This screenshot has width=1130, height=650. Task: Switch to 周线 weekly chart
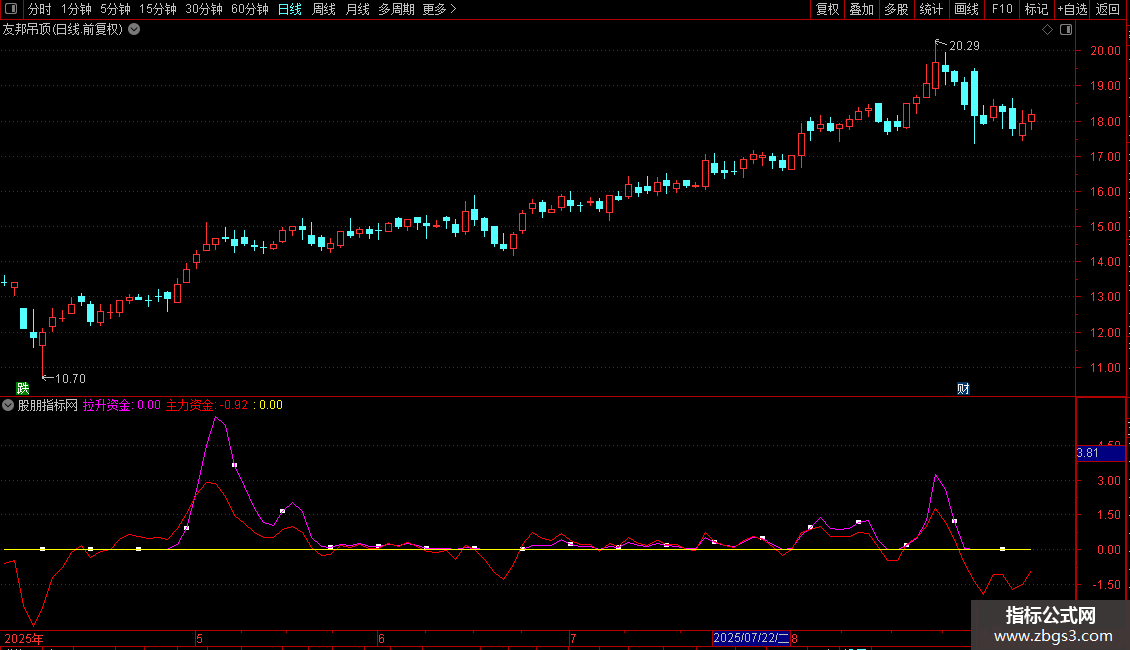pyautogui.click(x=324, y=9)
